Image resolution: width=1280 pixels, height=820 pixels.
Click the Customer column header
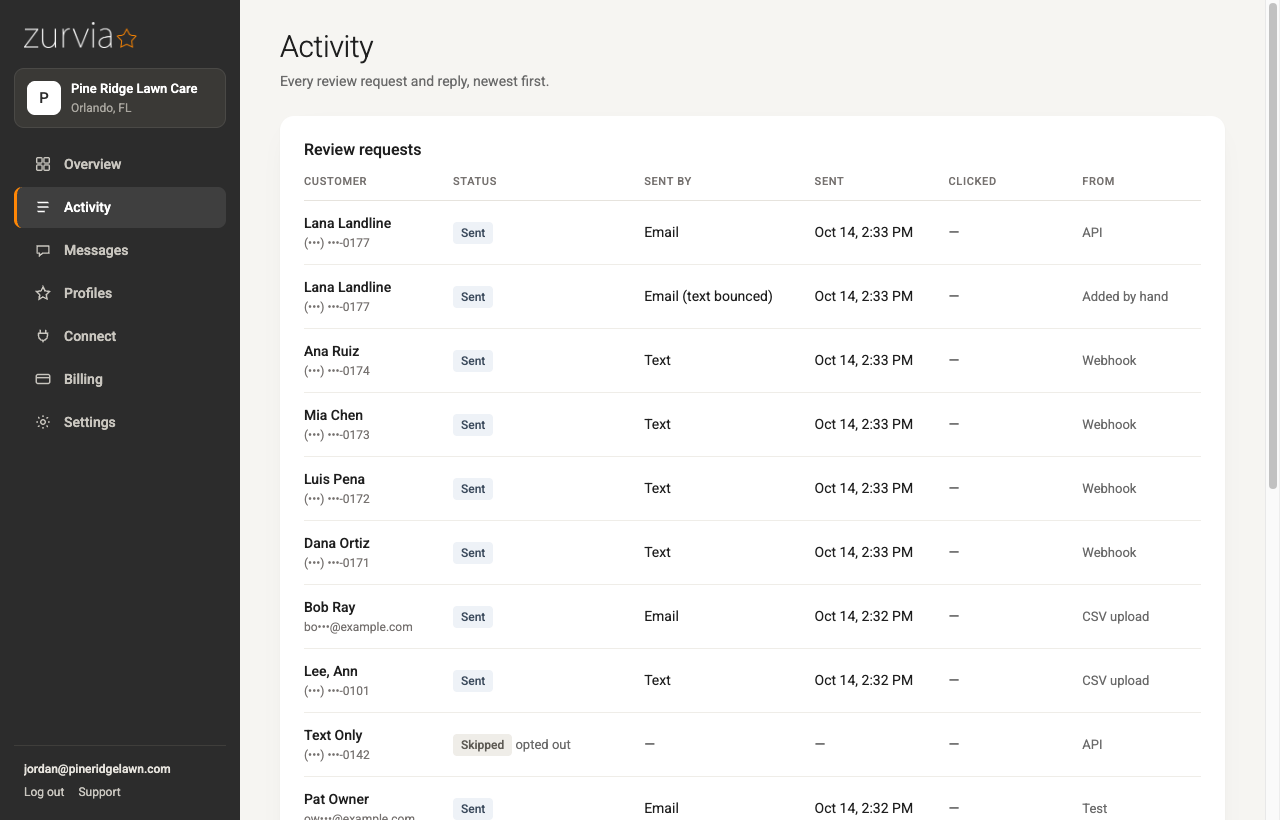tap(335, 181)
